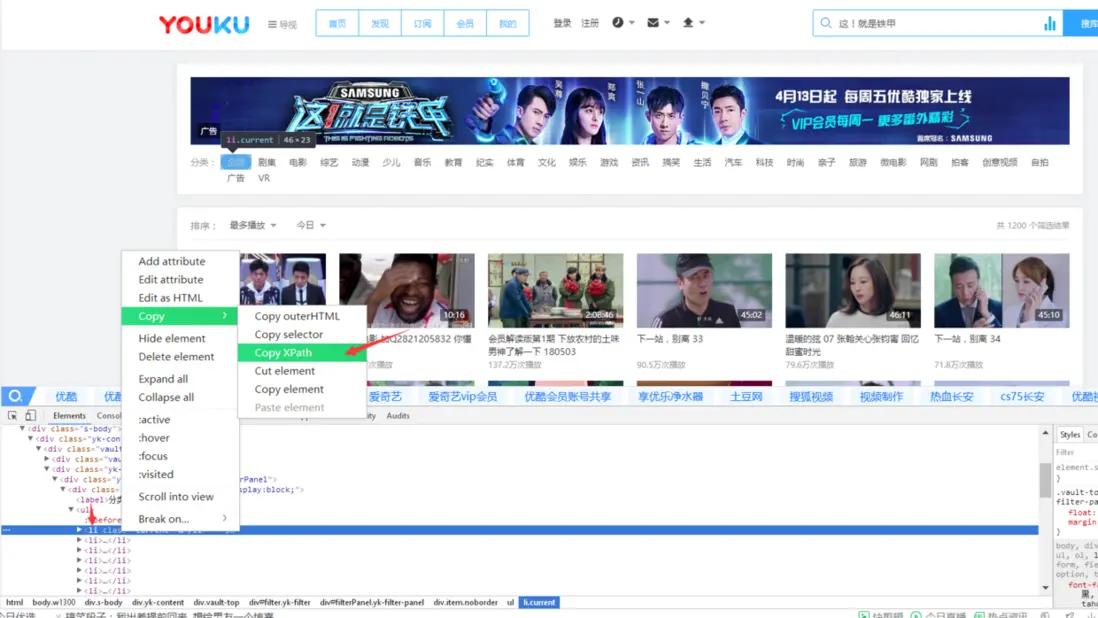Expand the selected li.current tree row
Image resolution: width=1098 pixels, height=618 pixels.
pyautogui.click(x=79, y=530)
